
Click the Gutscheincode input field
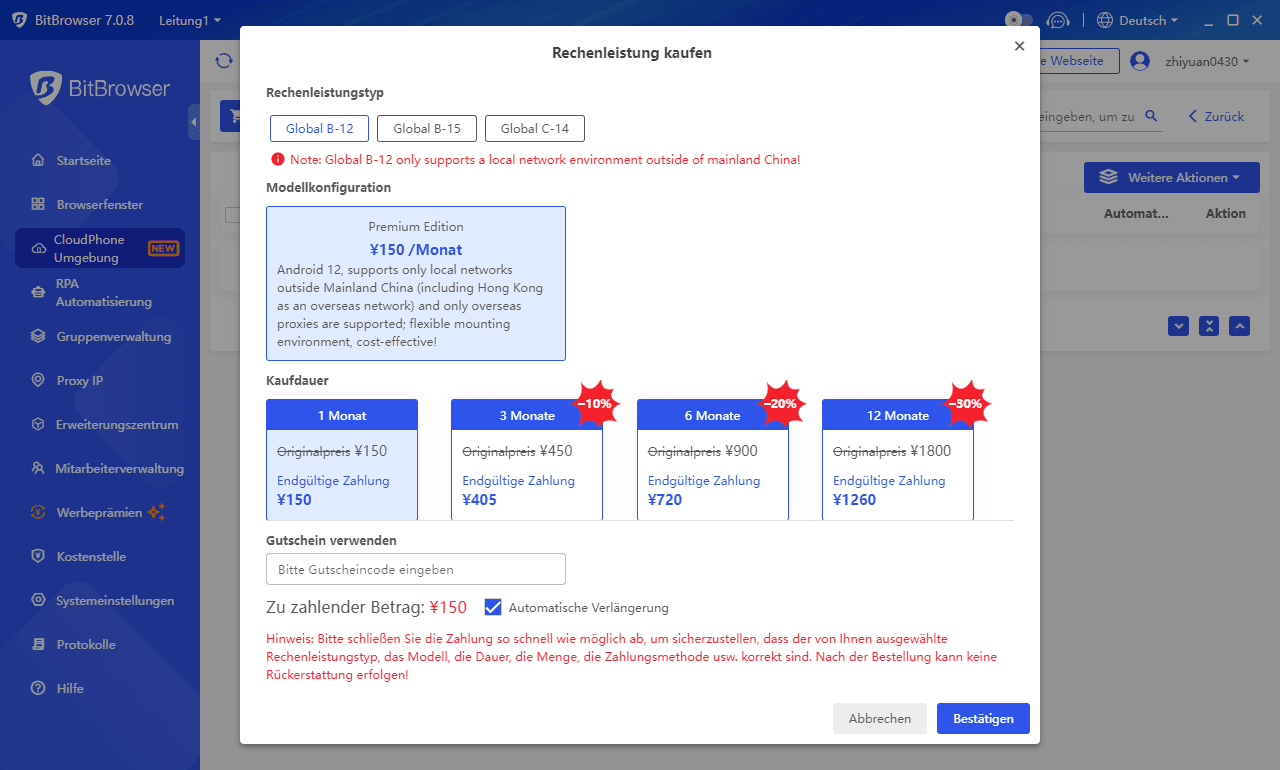[x=415, y=569]
